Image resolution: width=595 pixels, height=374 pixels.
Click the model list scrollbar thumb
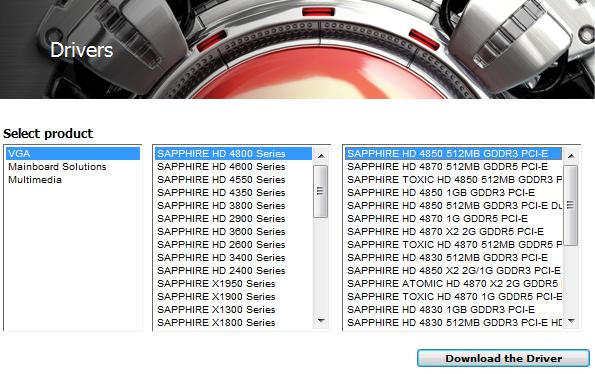click(x=571, y=205)
